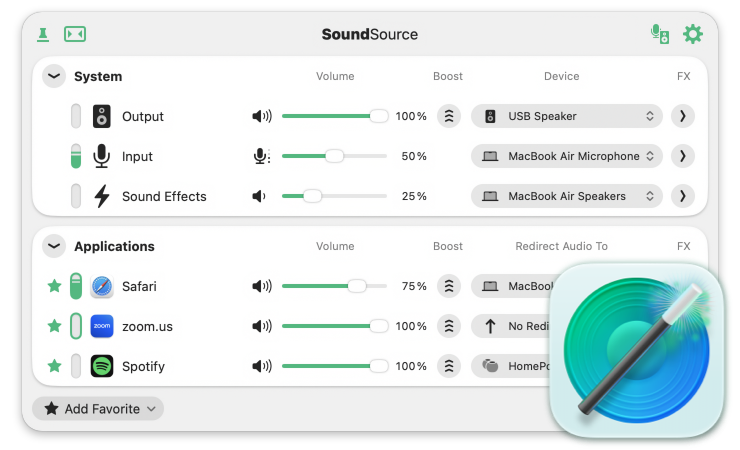
Task: Mute Sound Effects via its speaker icon
Action: pyautogui.click(x=259, y=196)
